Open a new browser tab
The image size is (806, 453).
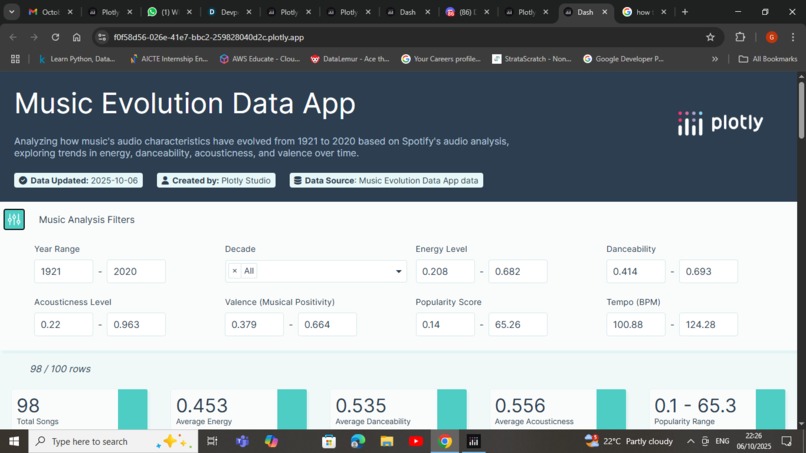[685, 12]
